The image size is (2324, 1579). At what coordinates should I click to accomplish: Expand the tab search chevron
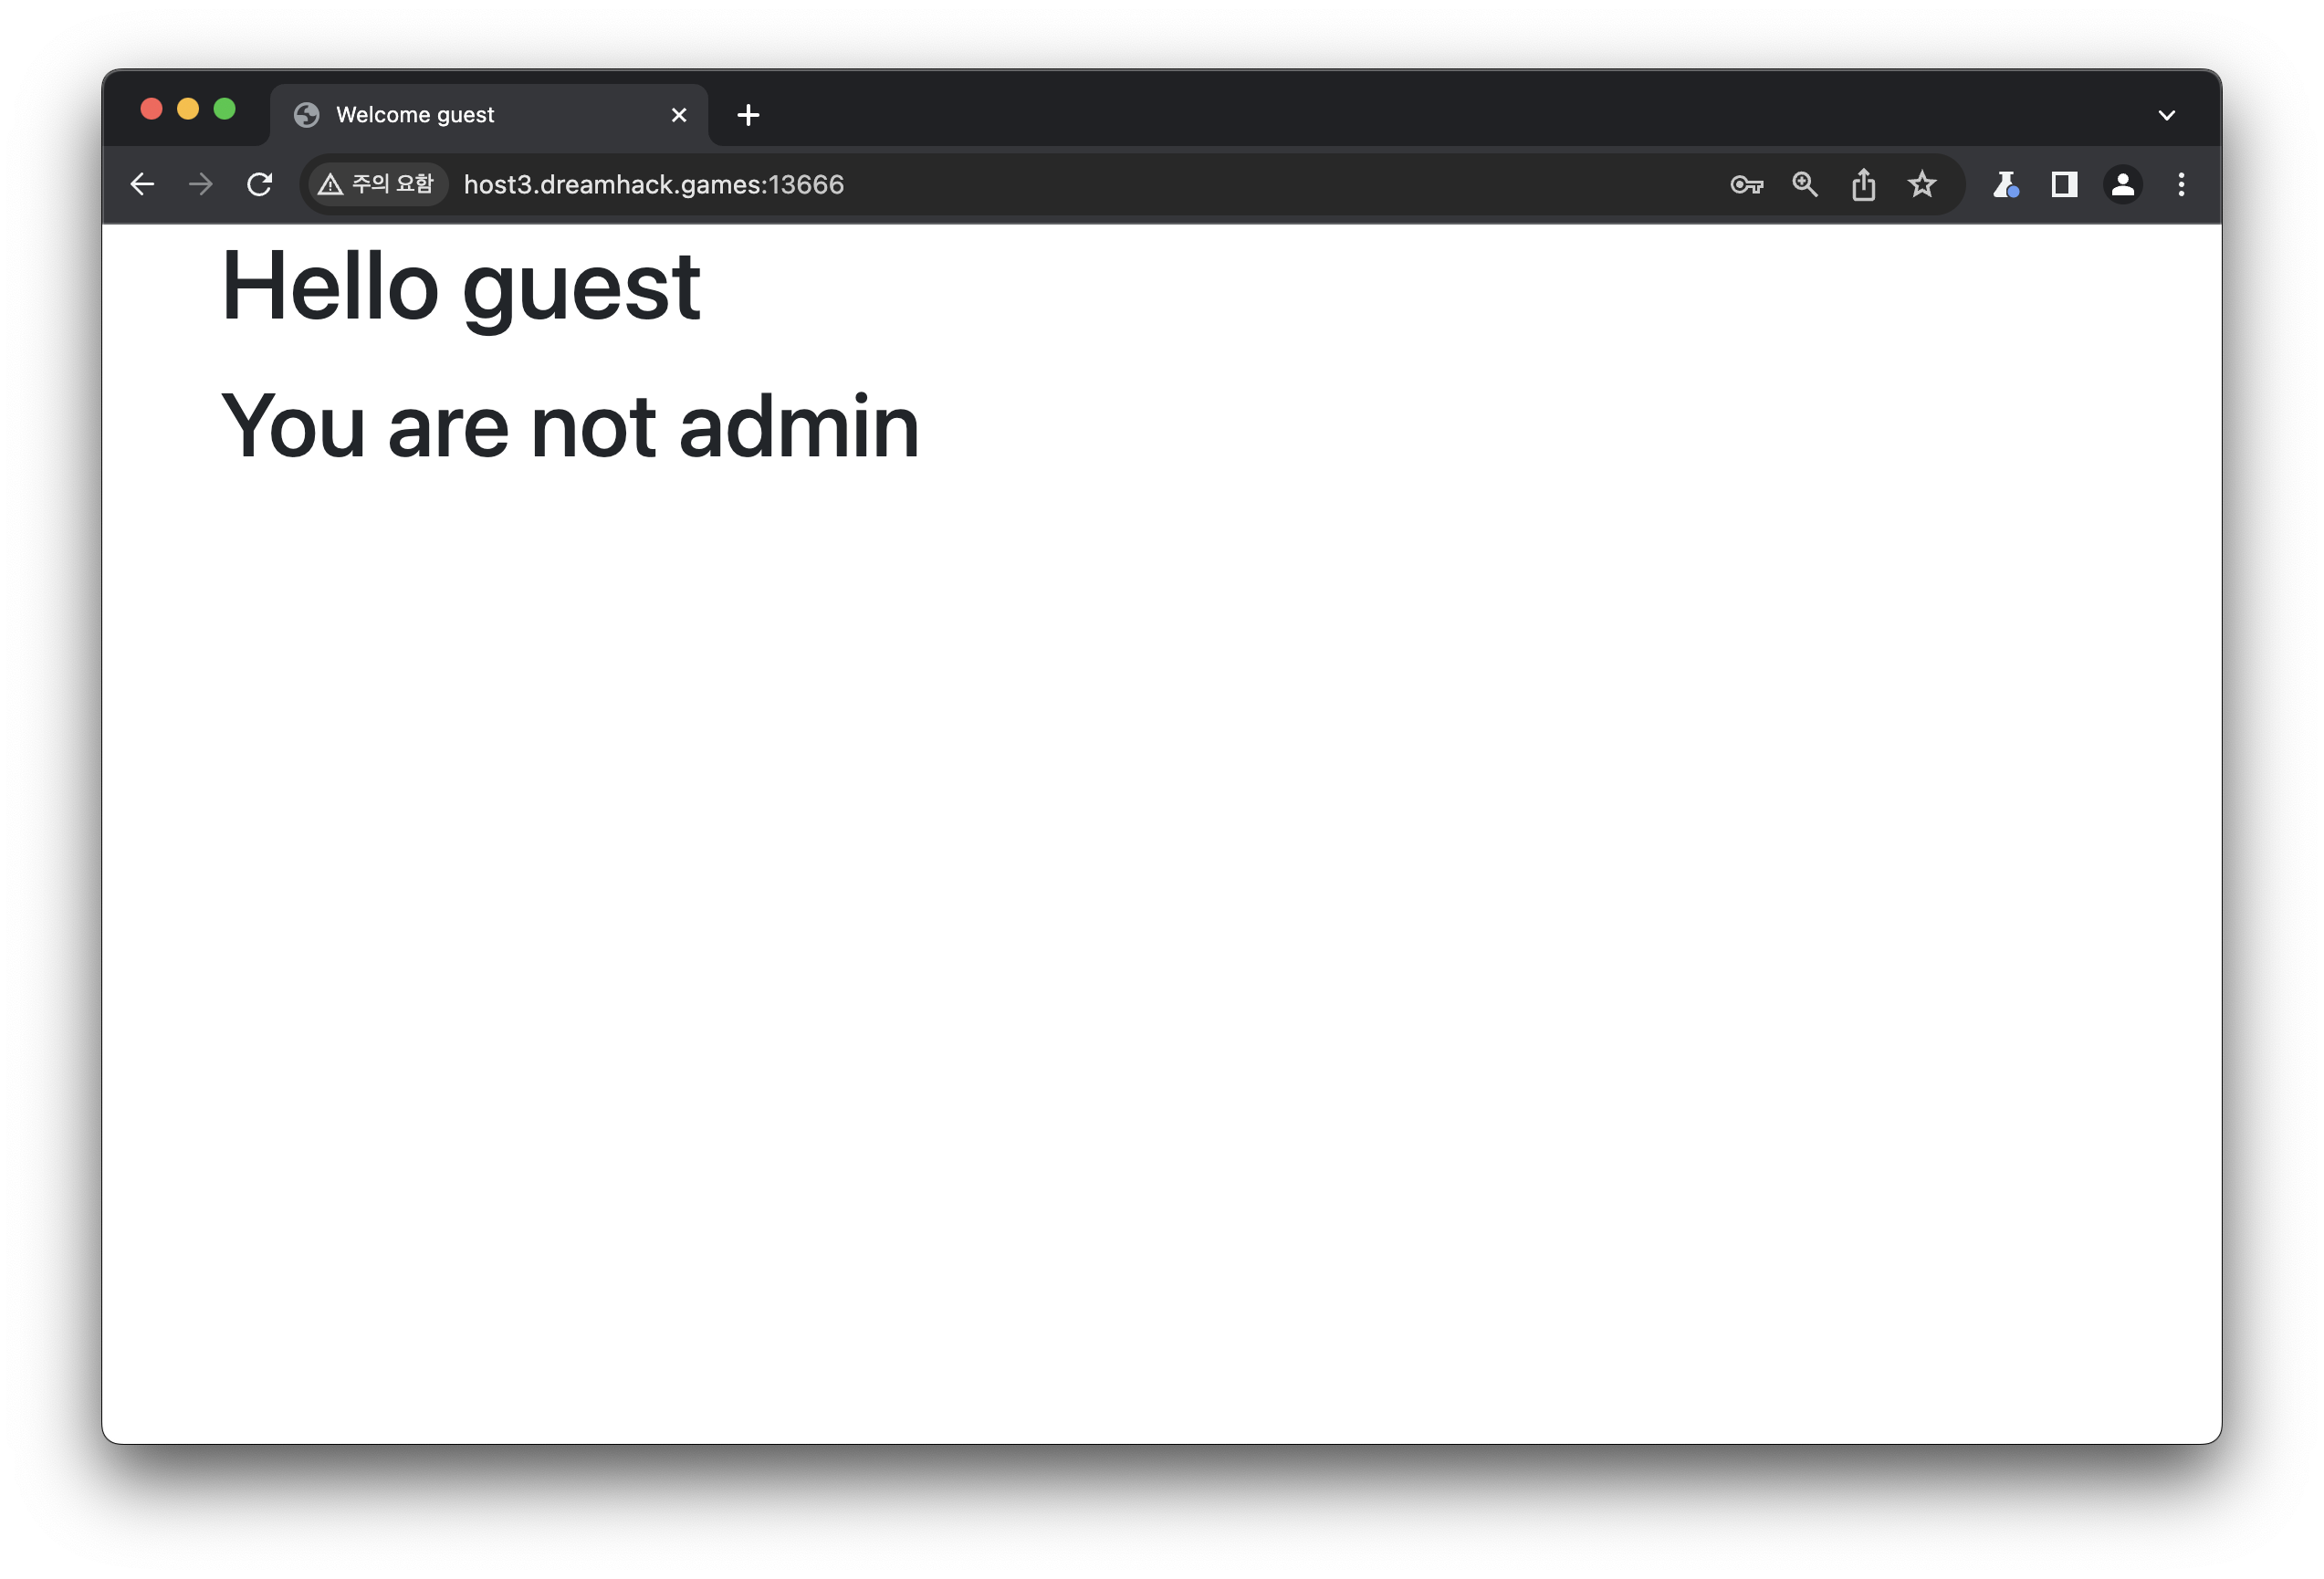2166,115
